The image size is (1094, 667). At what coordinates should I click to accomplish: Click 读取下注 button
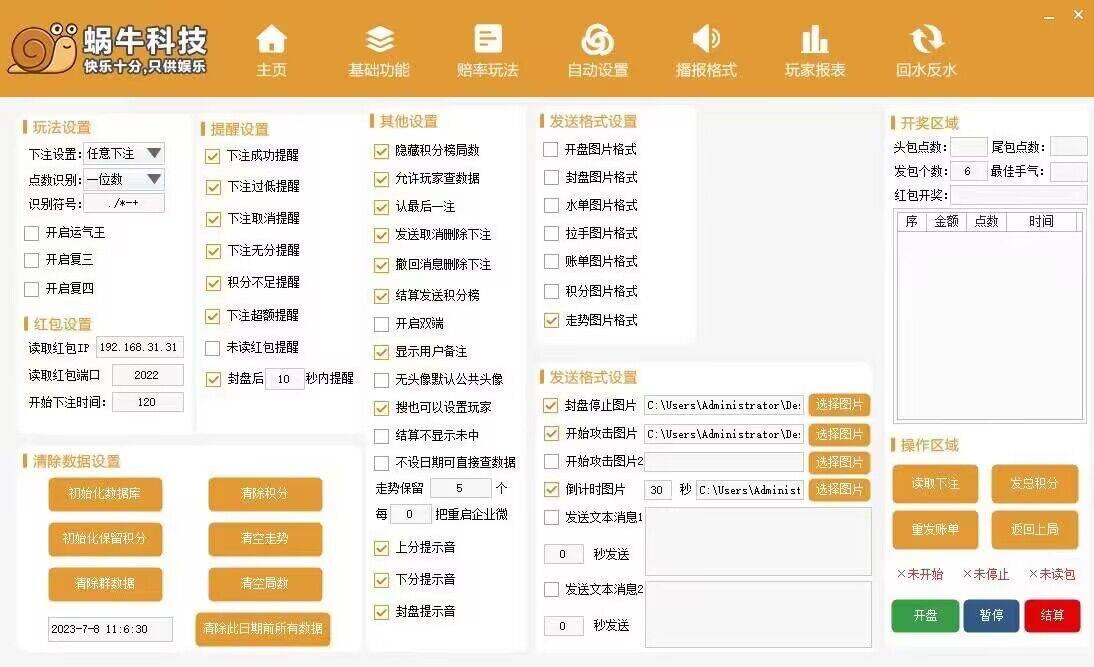coord(935,484)
